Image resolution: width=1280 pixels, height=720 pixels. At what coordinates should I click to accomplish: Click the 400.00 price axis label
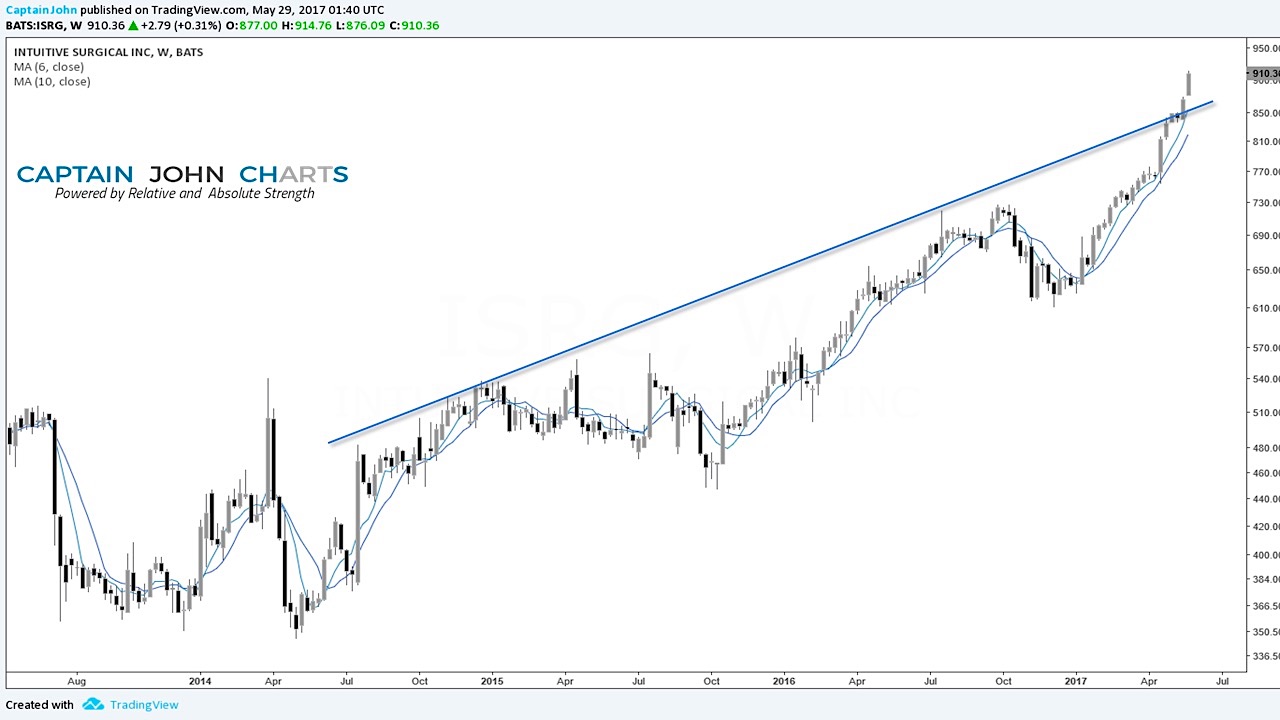coord(1265,555)
